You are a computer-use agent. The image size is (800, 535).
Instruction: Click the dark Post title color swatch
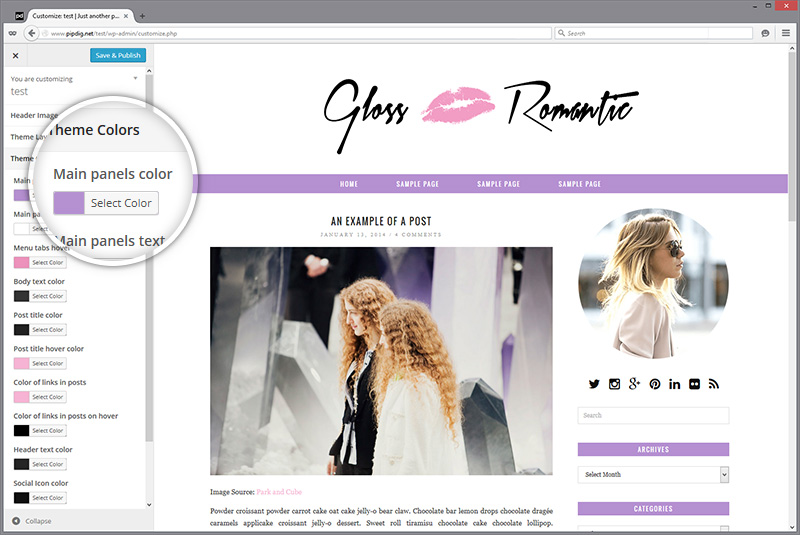pyautogui.click(x=21, y=330)
